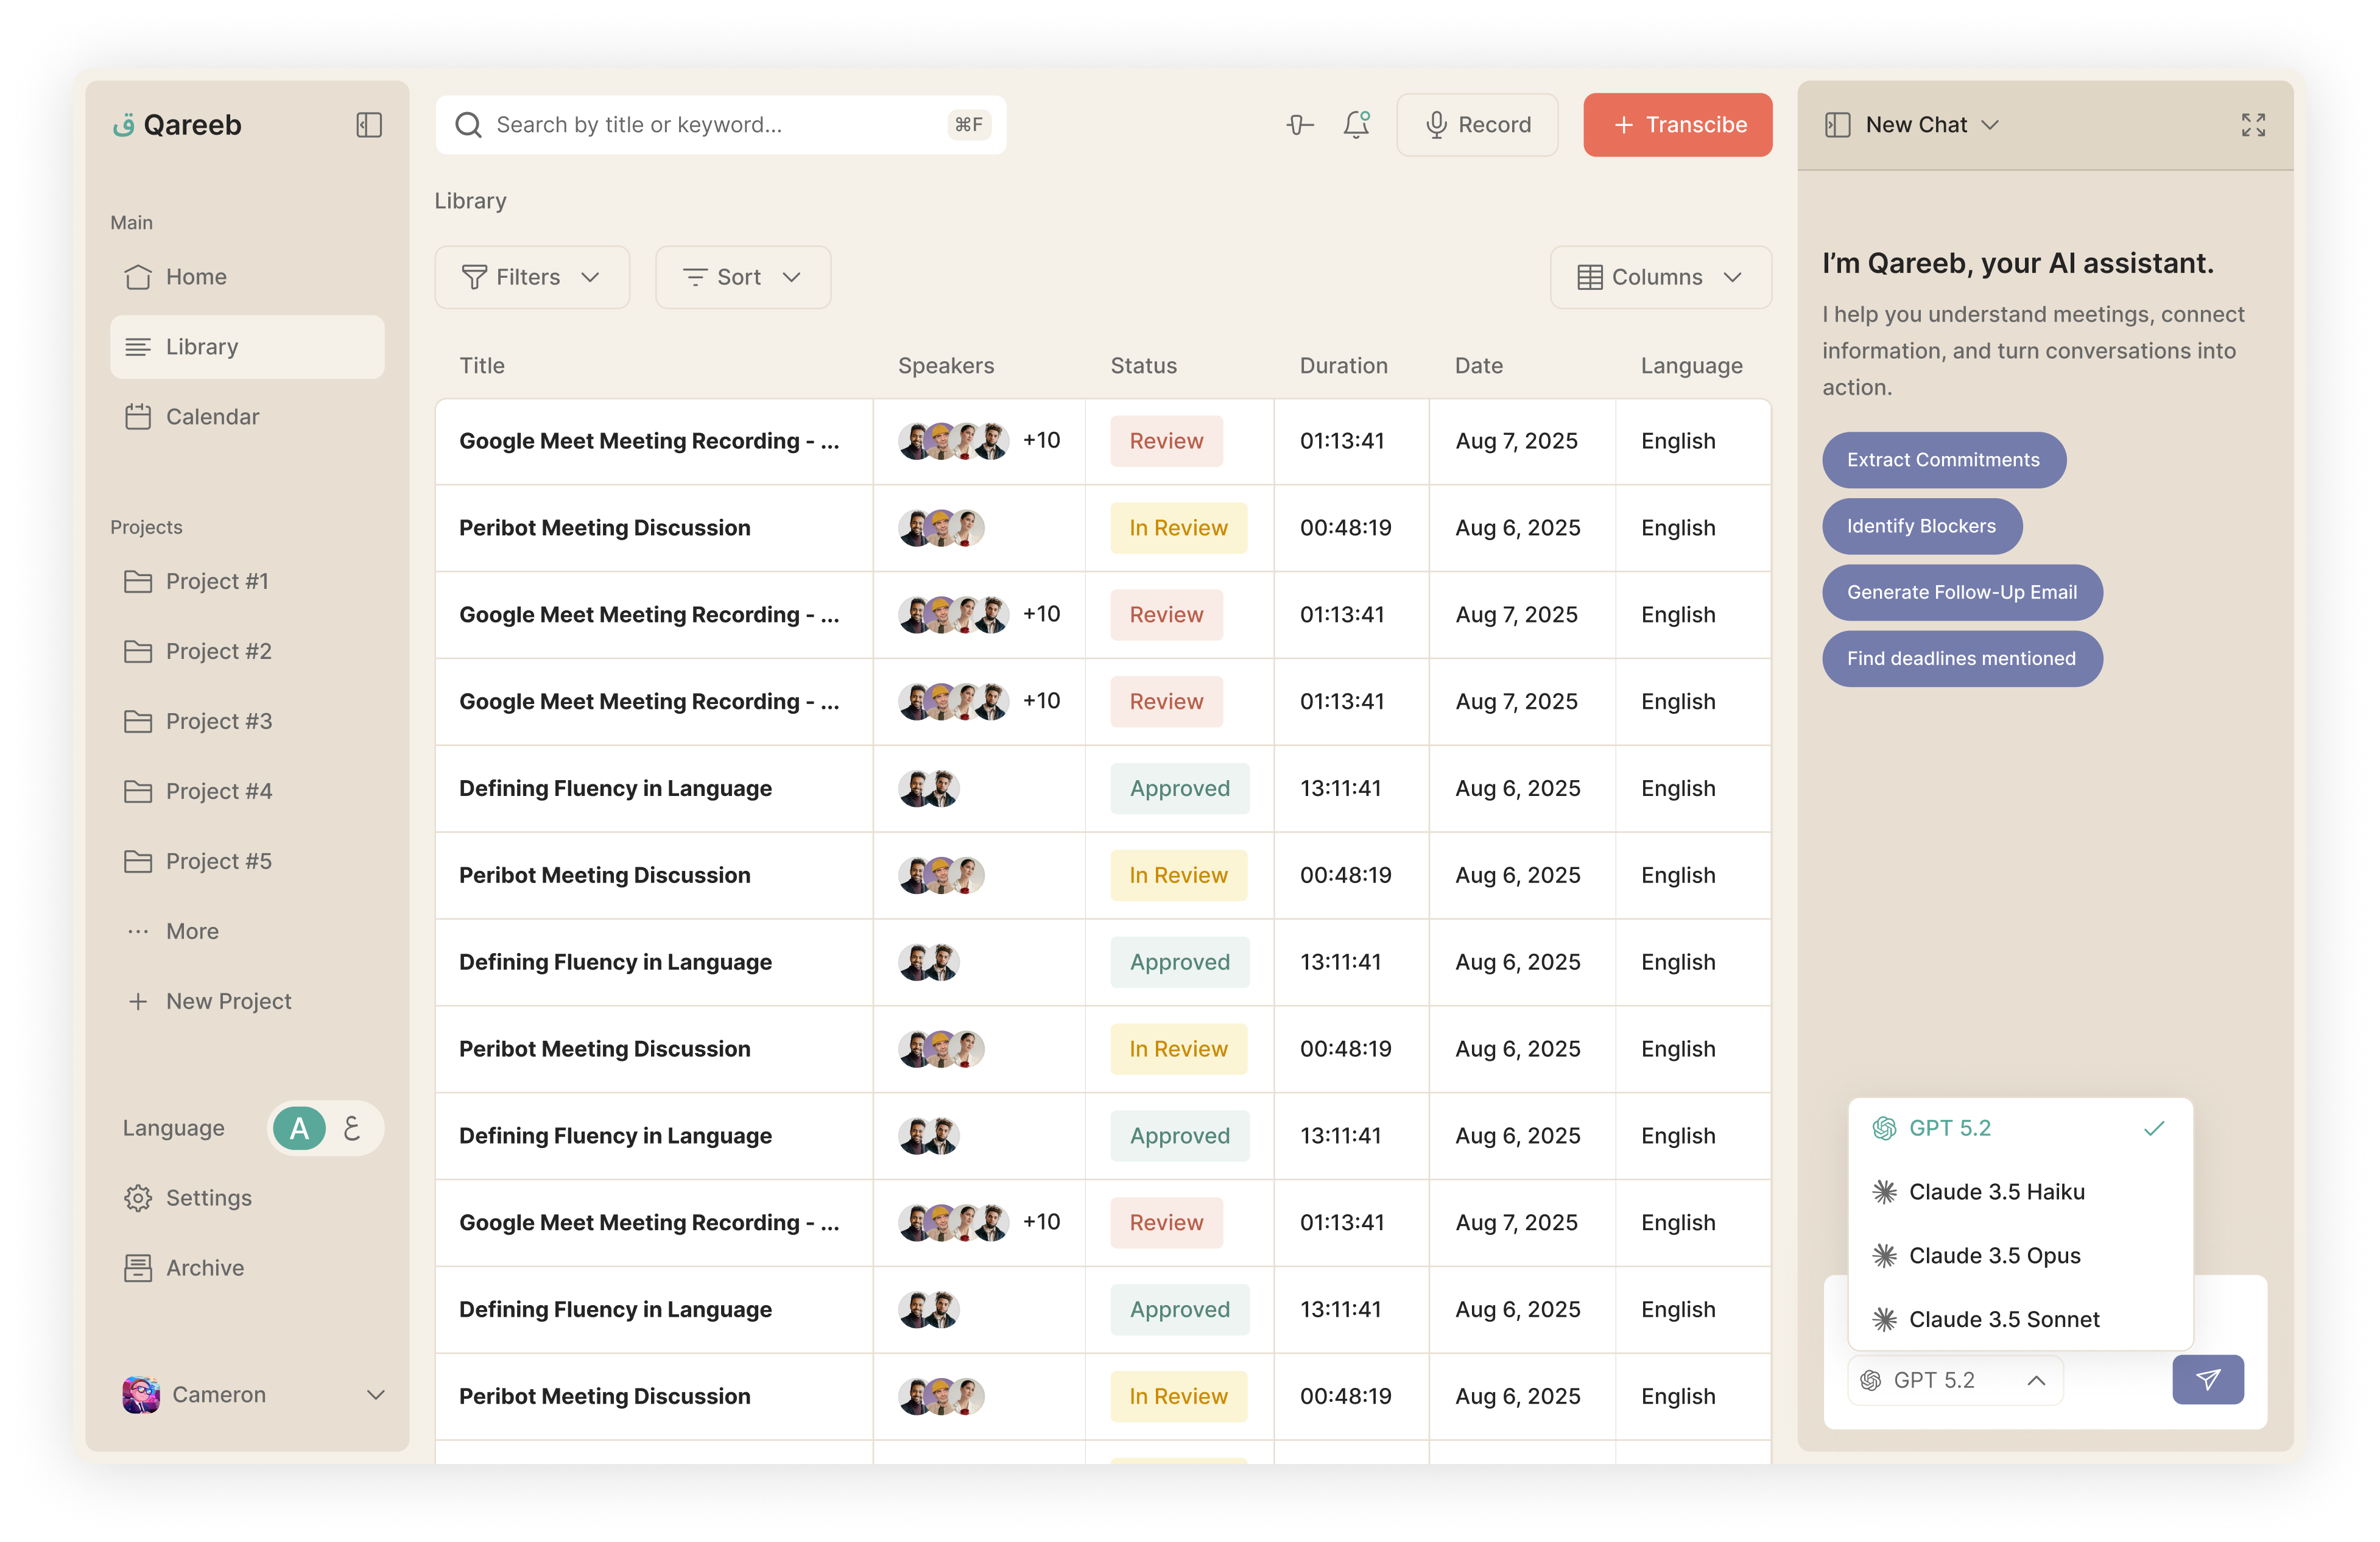This screenshot has height=1542, width=2380.
Task: Open the Filters dropdown
Action: [532, 277]
